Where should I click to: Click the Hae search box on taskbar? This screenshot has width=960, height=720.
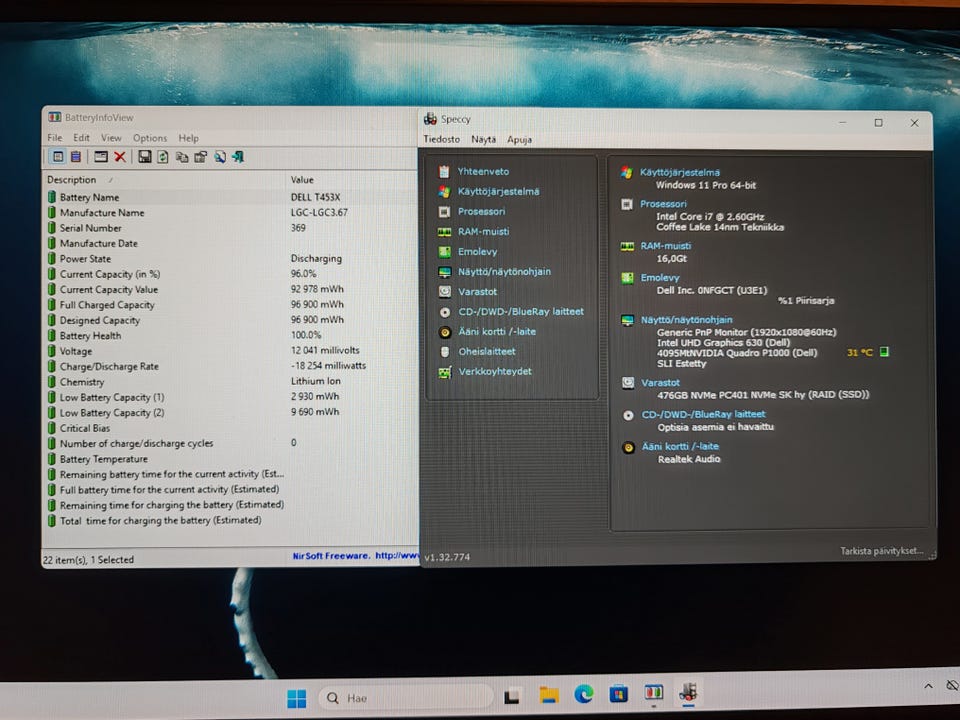[405, 698]
